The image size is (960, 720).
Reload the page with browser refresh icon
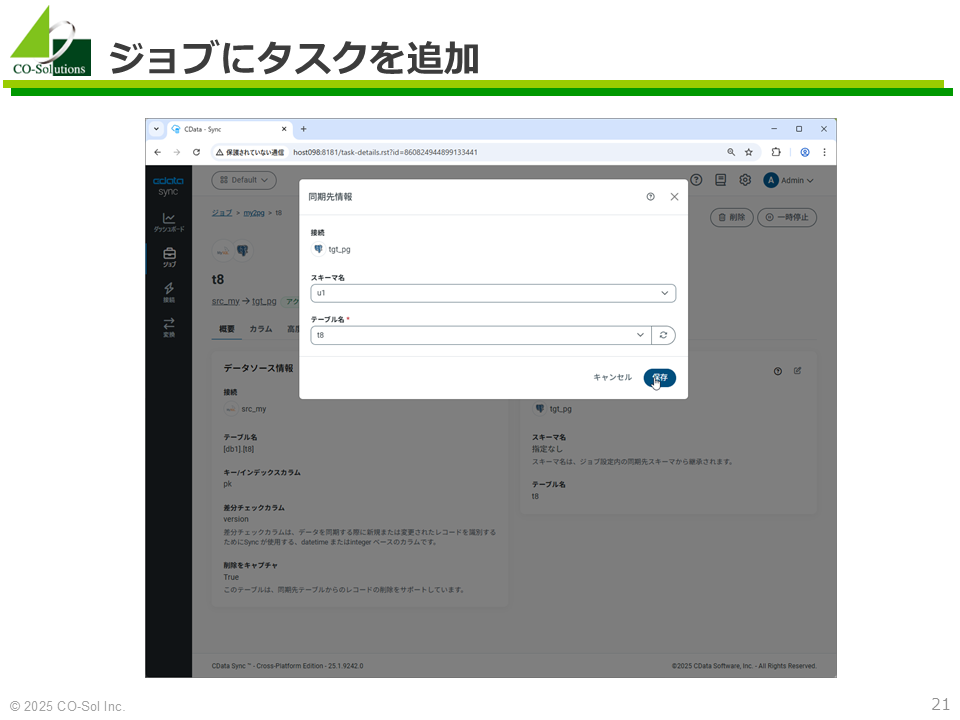pyautogui.click(x=196, y=152)
